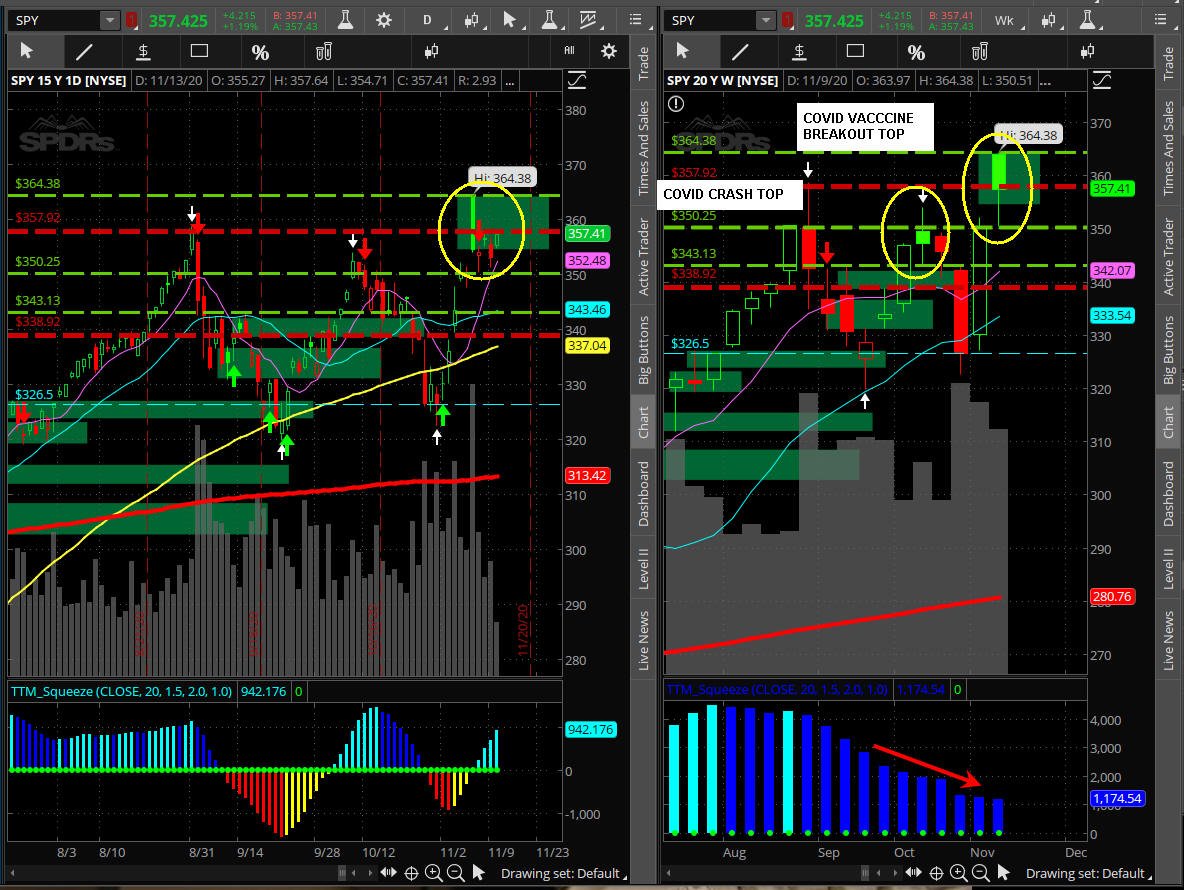
Task: Click the crosshair pan icon under left chart
Action: tap(410, 873)
